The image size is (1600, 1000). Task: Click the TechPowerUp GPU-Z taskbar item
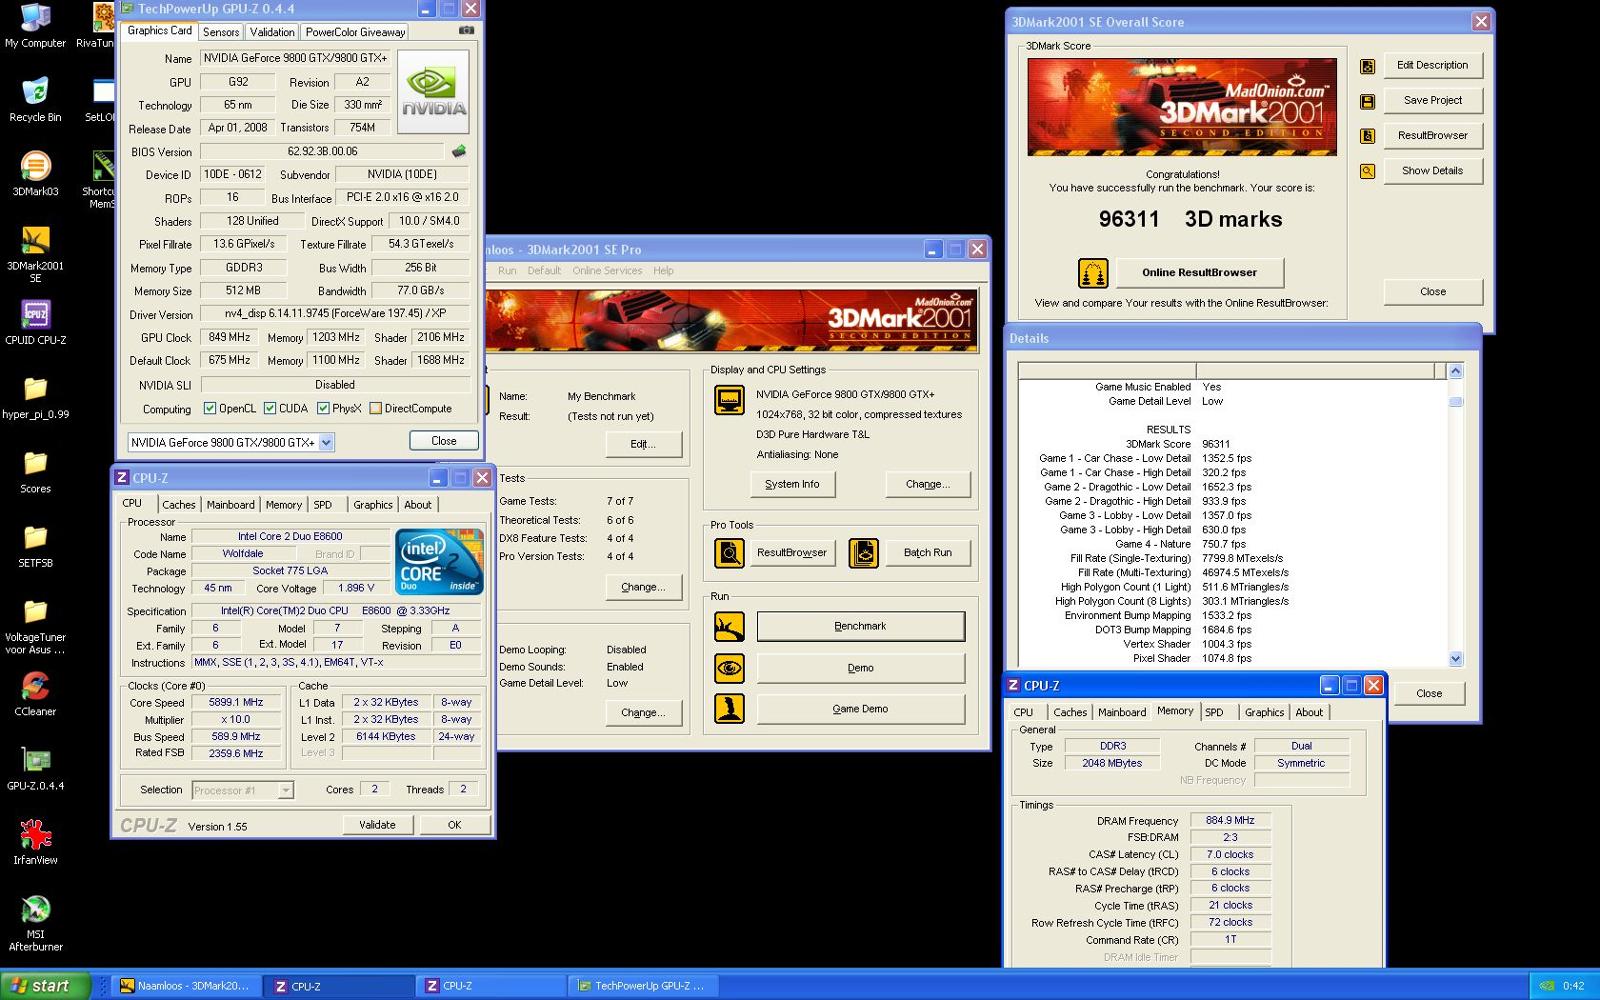coord(642,986)
